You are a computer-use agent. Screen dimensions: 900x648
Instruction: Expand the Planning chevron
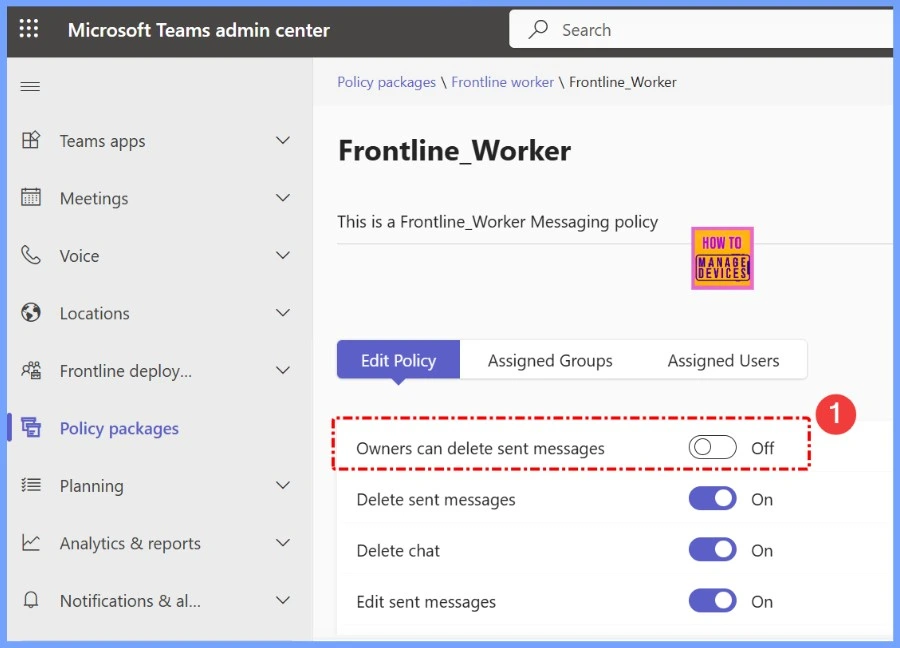[283, 485]
